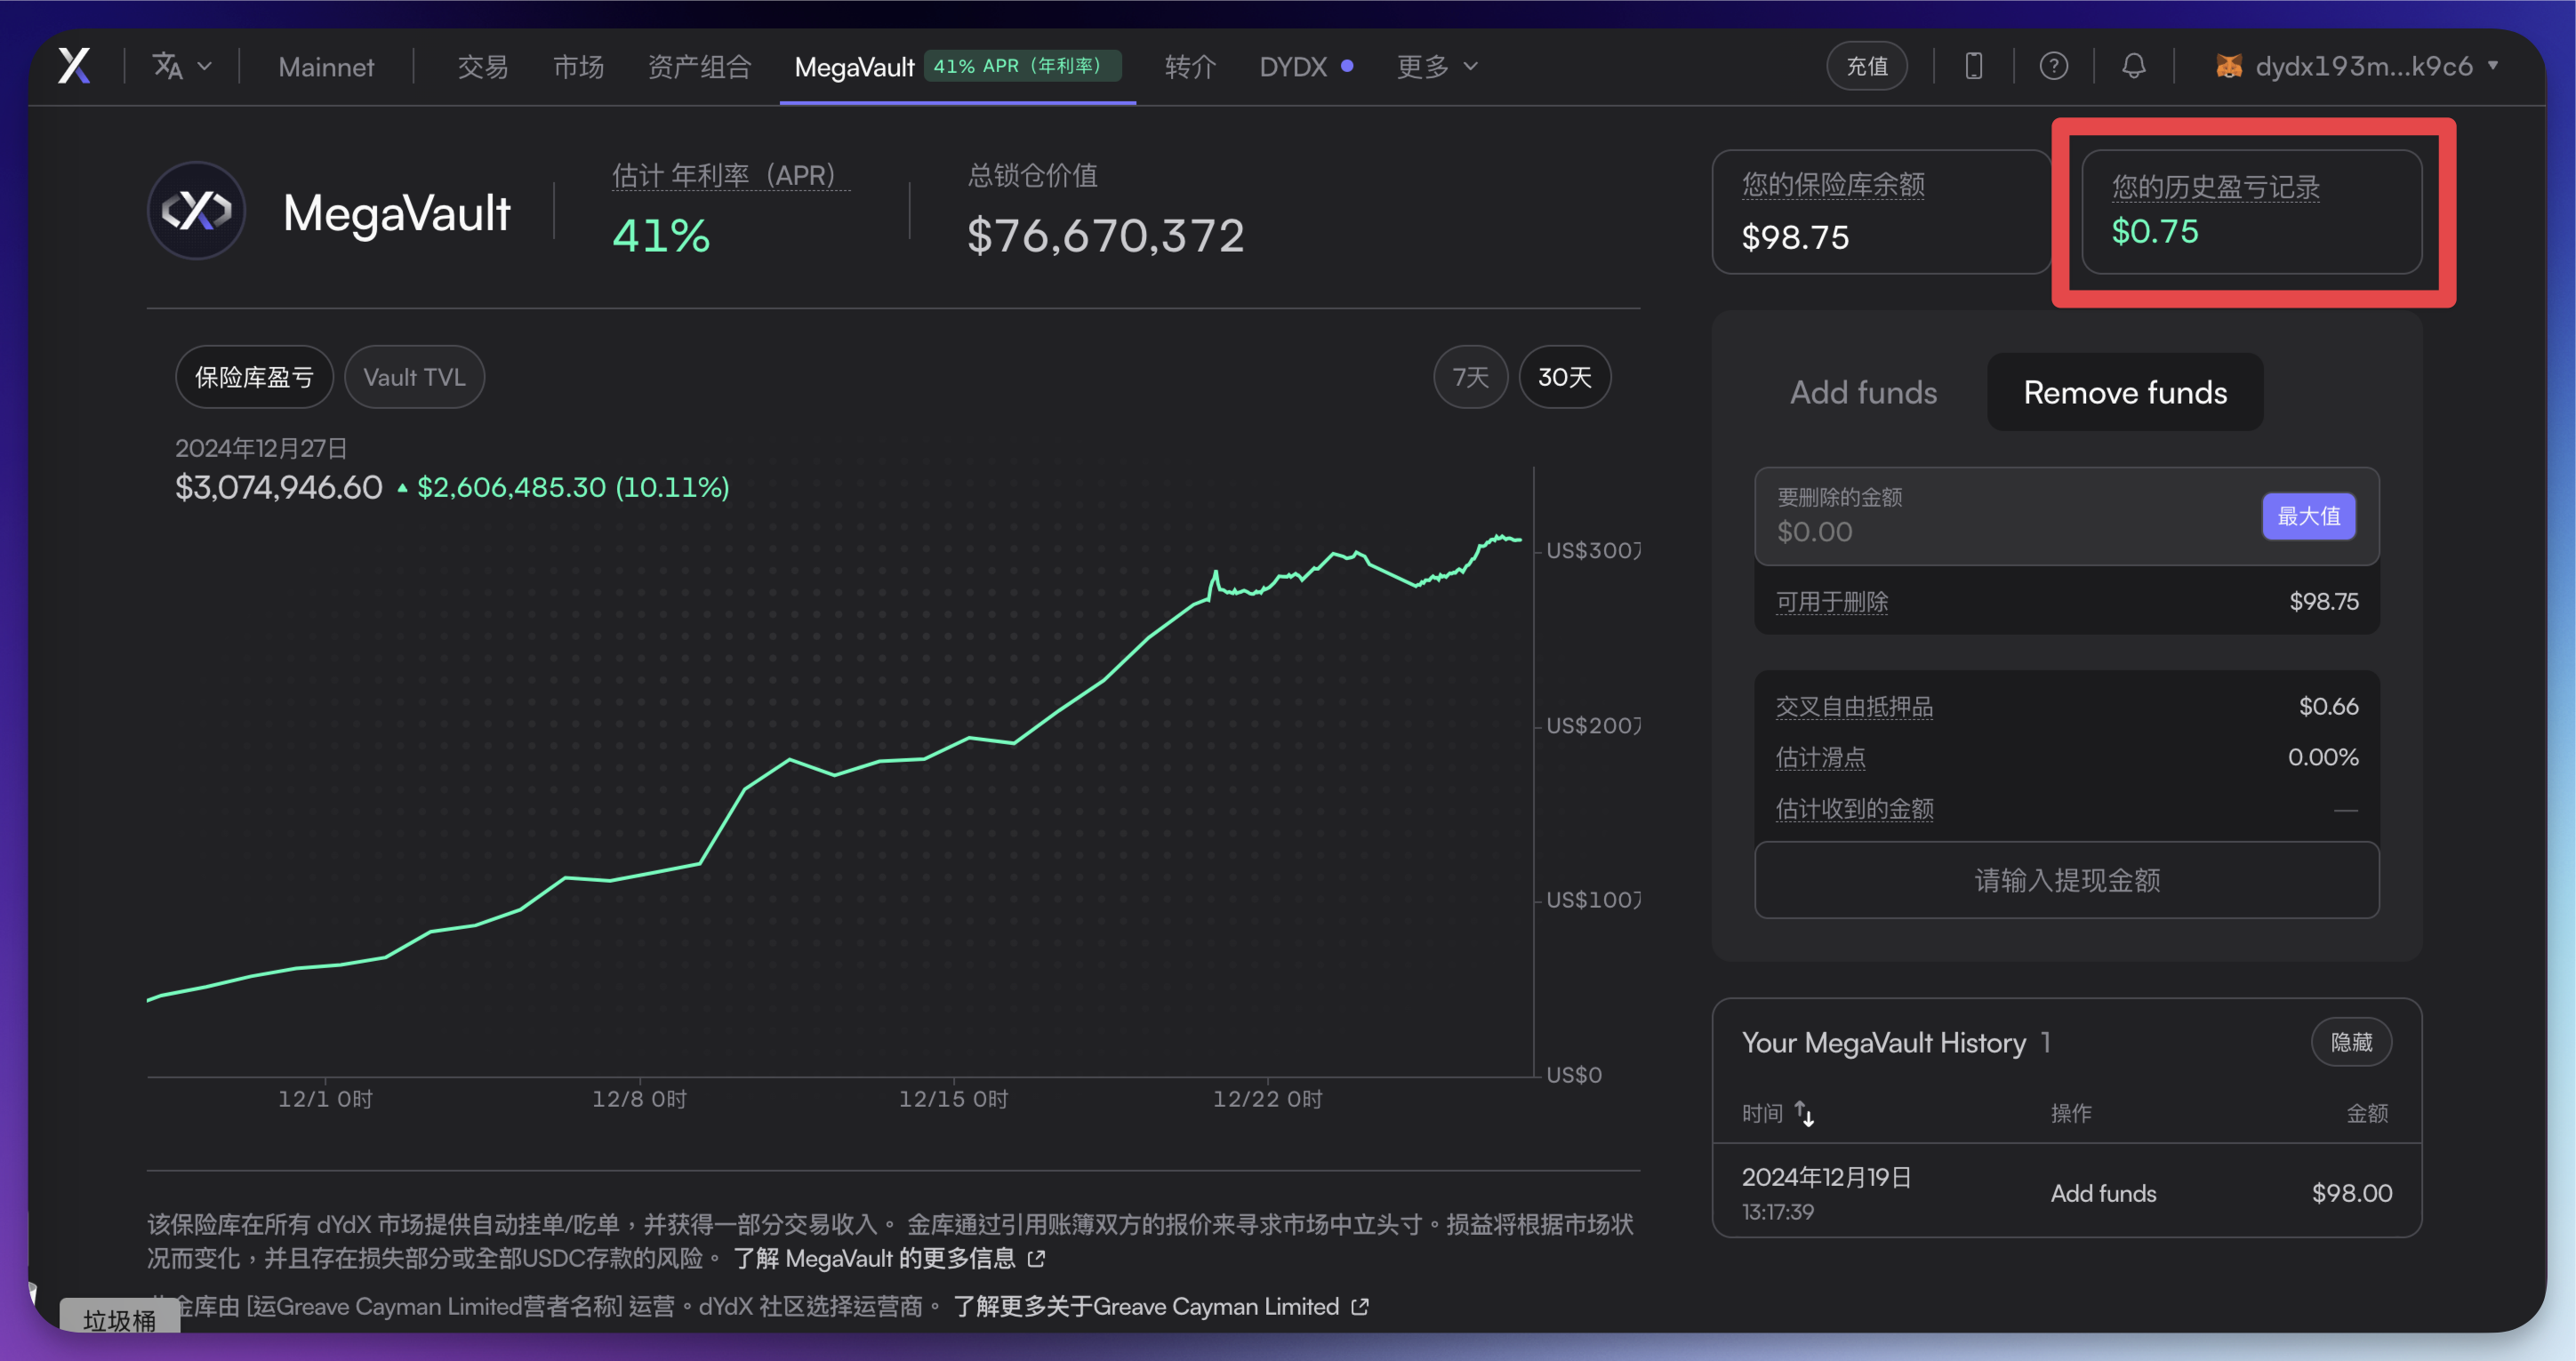Switch to the Remove funds tab
This screenshot has height=1361, width=2576.
click(x=2125, y=392)
